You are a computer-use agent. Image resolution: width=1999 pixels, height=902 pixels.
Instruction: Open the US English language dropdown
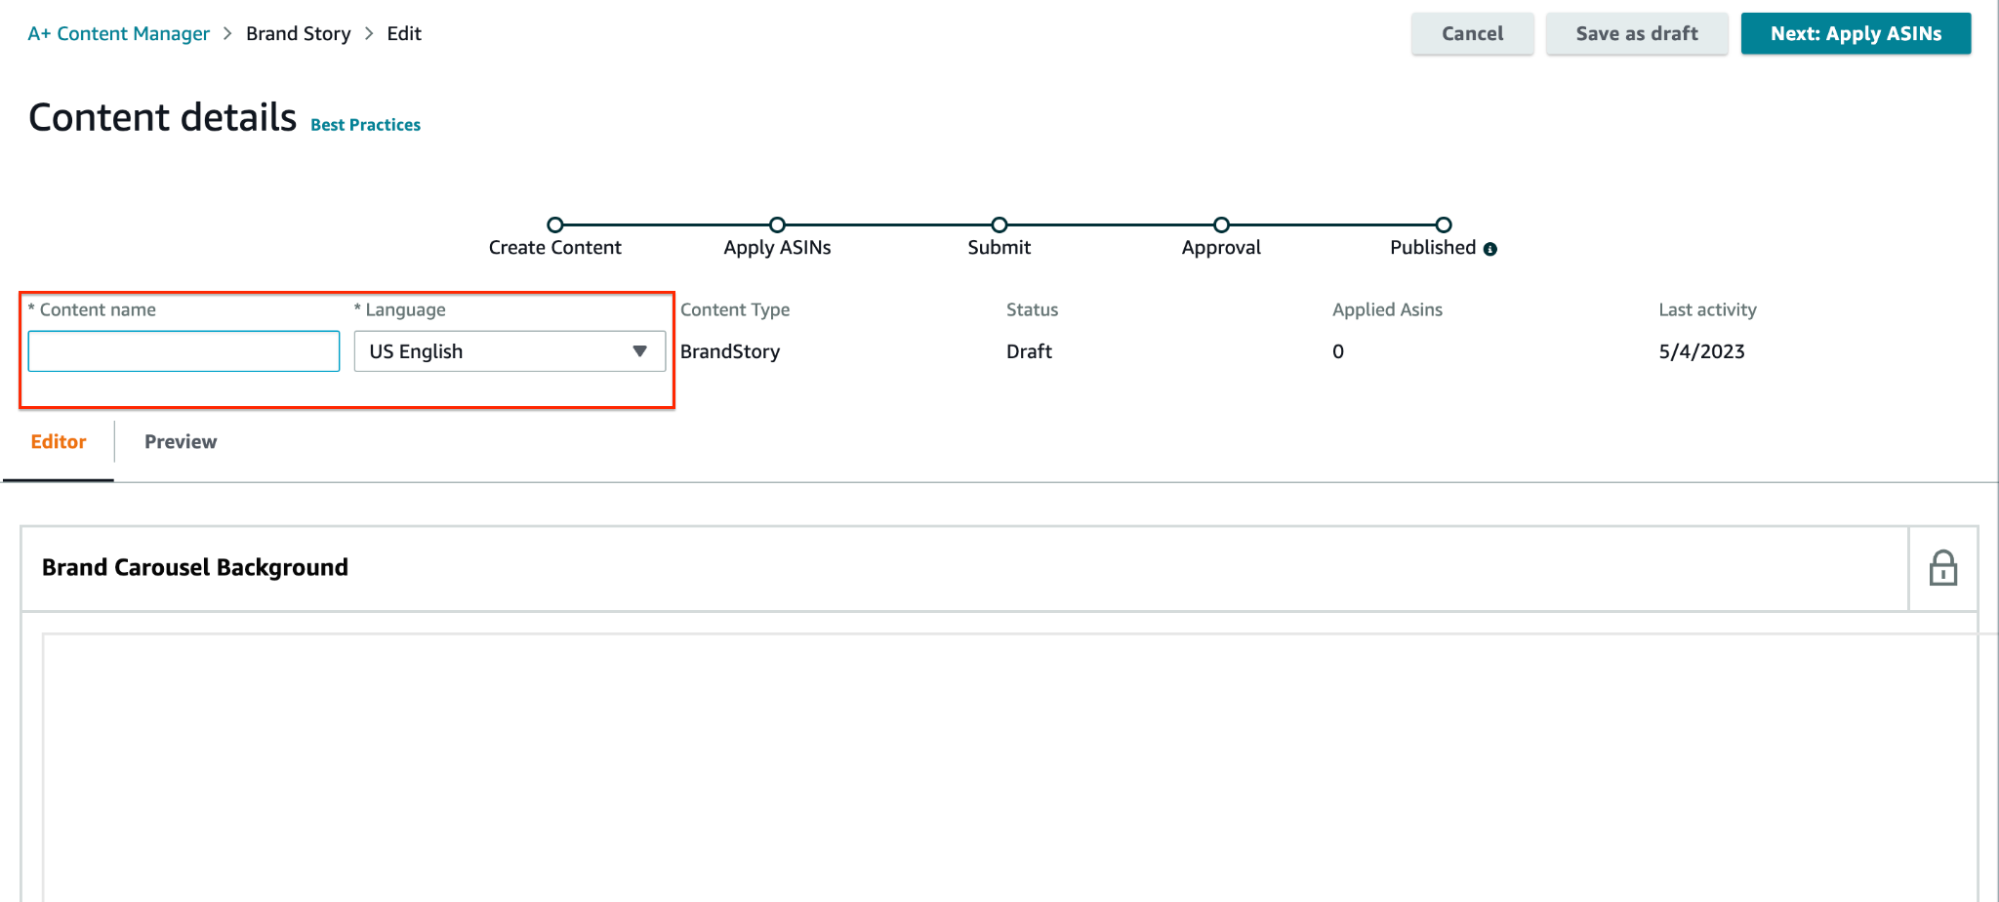508,351
